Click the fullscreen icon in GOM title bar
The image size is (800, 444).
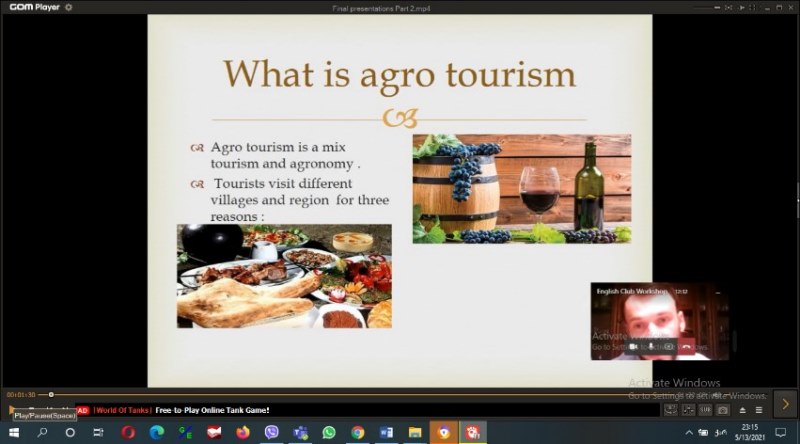click(x=753, y=8)
